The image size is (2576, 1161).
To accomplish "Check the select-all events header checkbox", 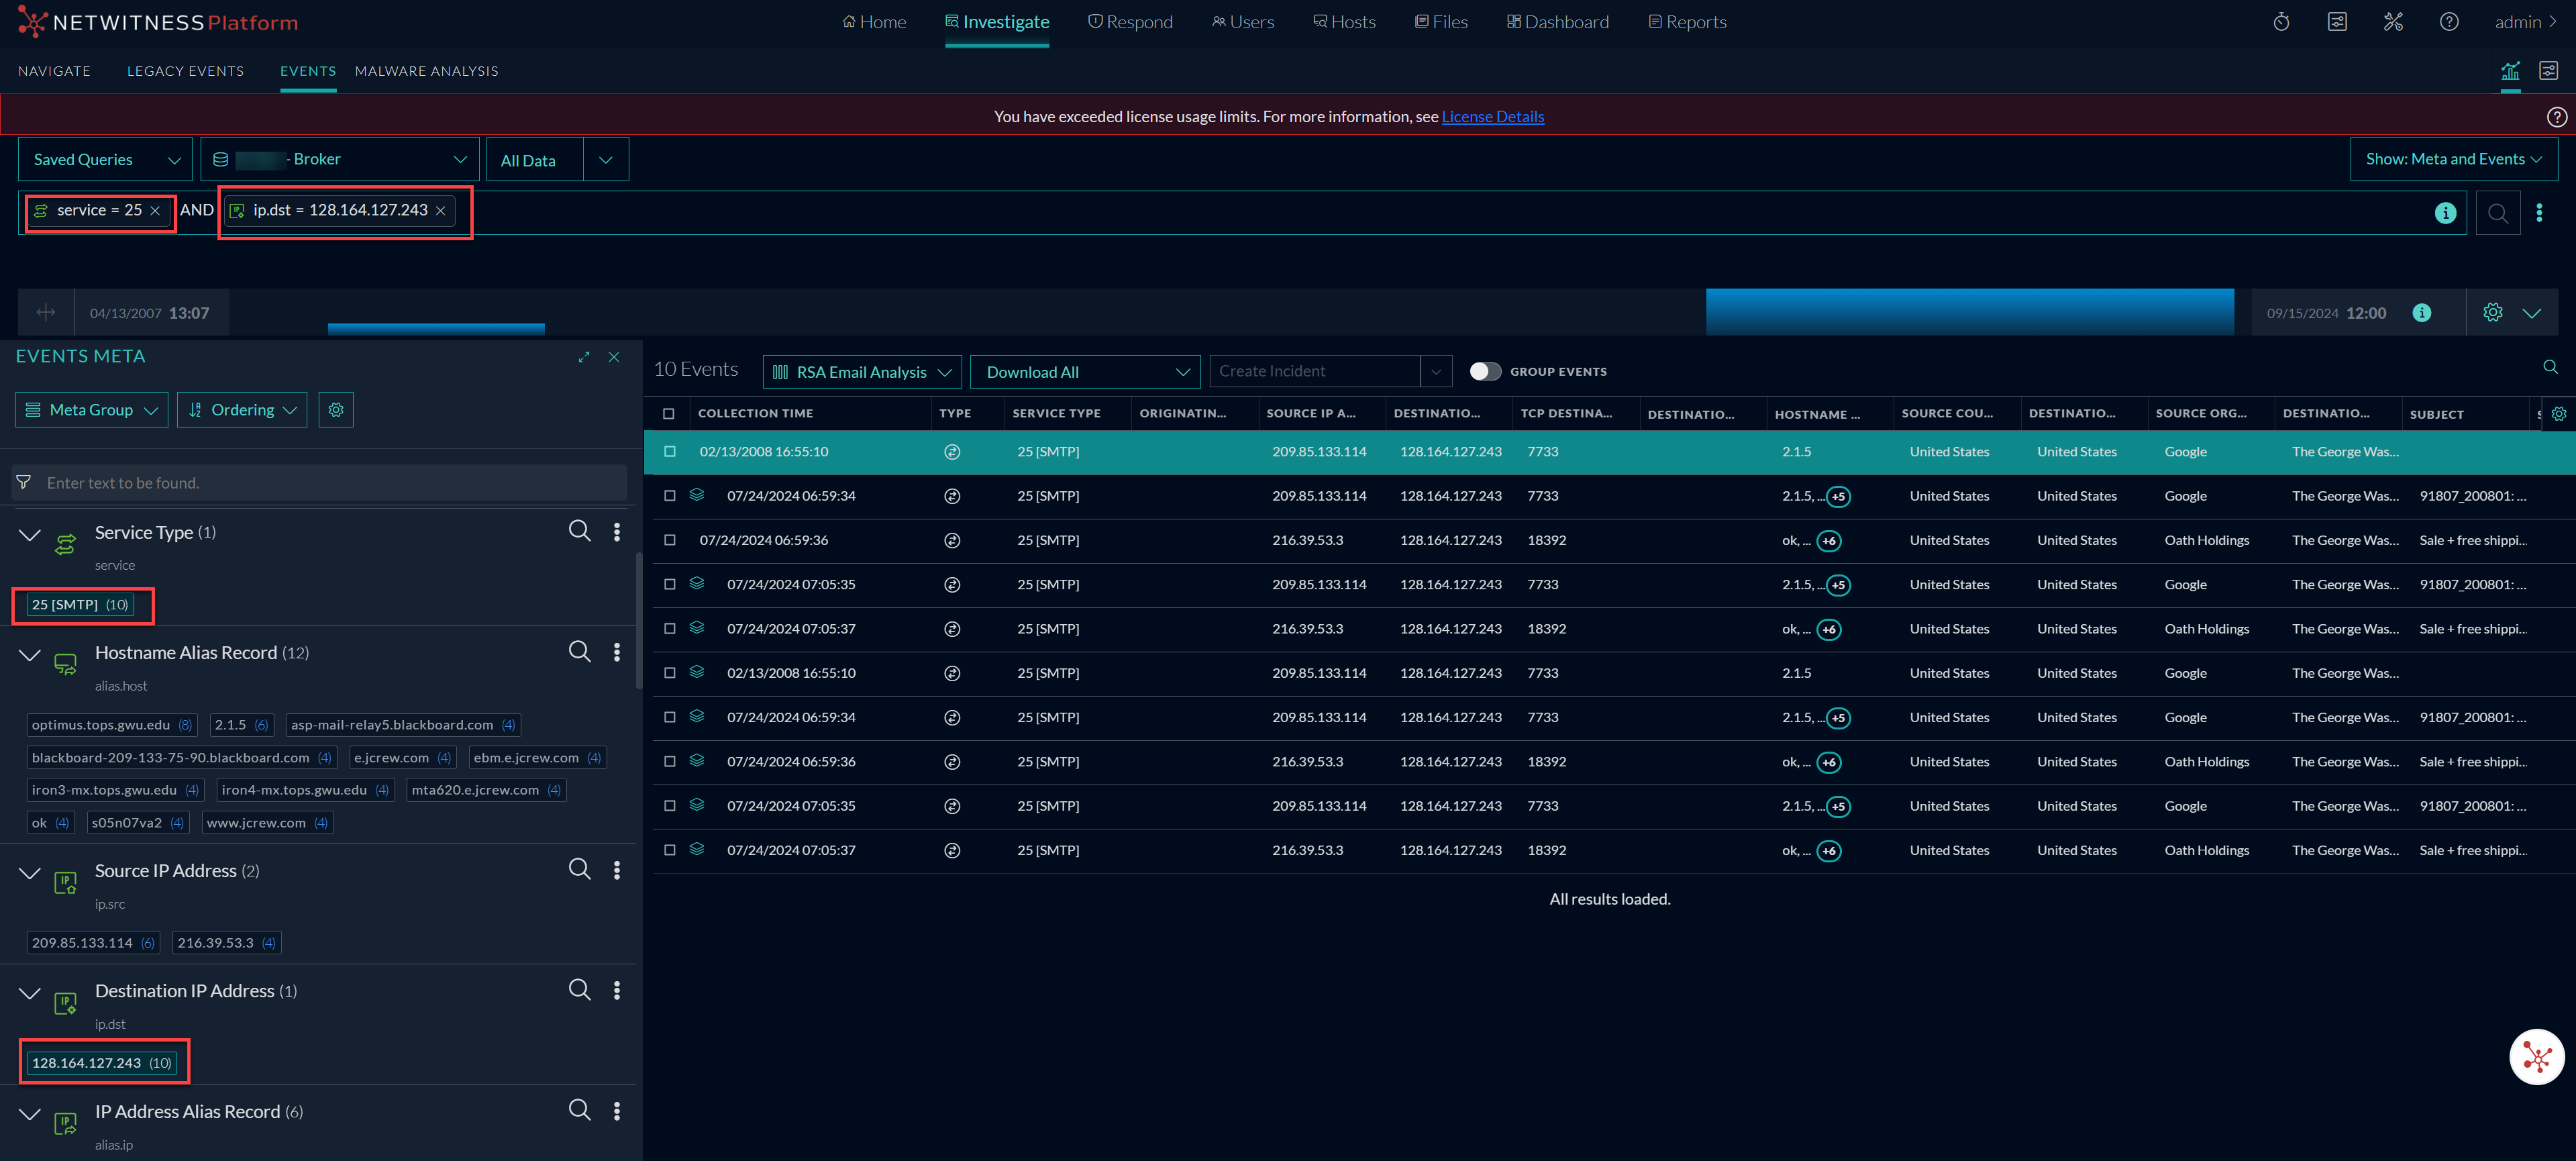I will 669,414.
